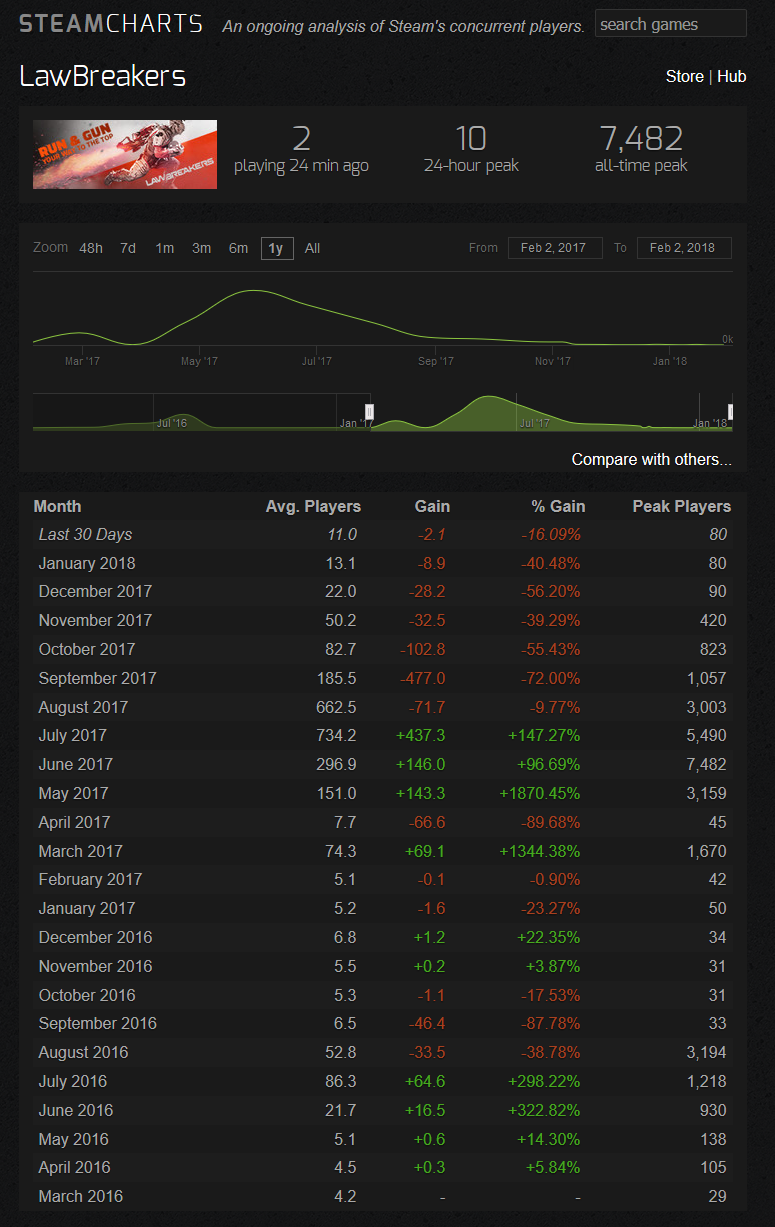775x1227 pixels.
Task: Select October 2017 gain -102.8
Action: click(x=423, y=650)
